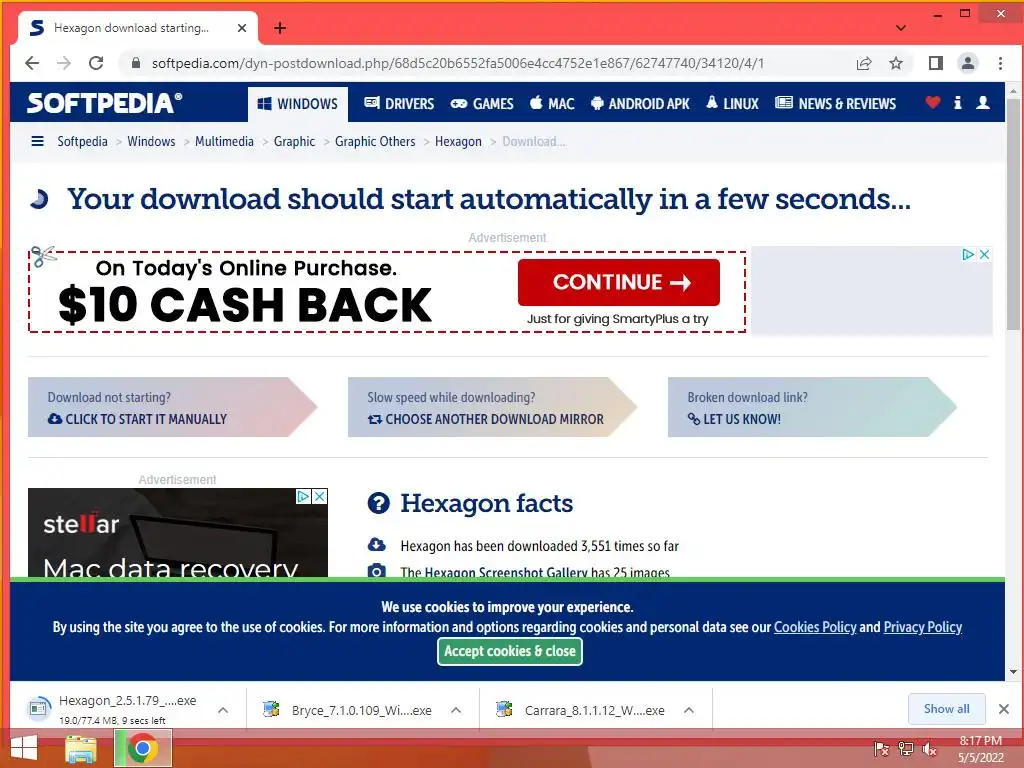Click scrollbar down arrow

pos(1013,672)
